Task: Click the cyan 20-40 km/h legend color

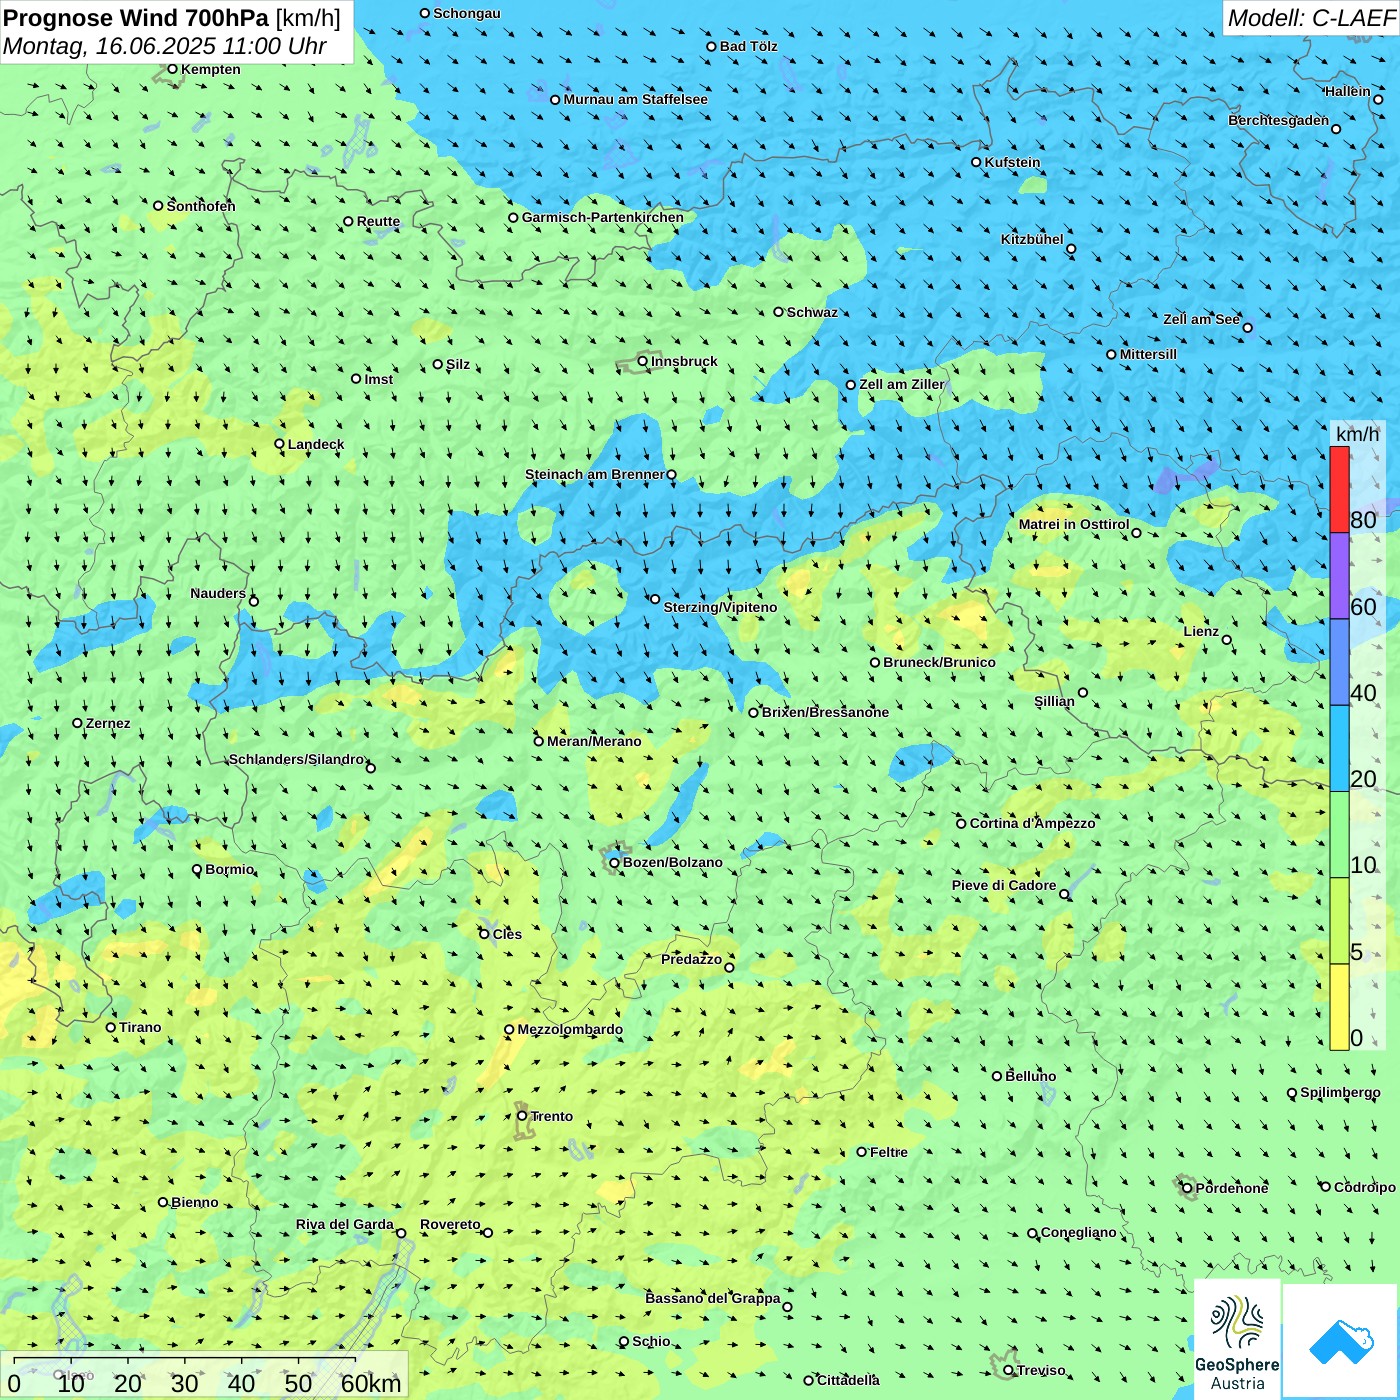Action: click(1339, 749)
